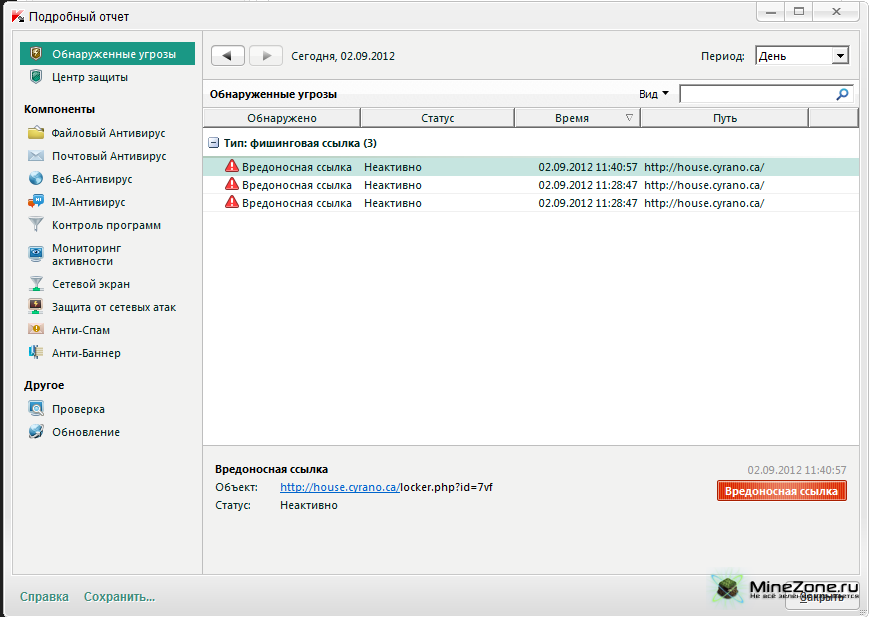
Task: Click the Проверка scan icon
Action: (x=36, y=409)
